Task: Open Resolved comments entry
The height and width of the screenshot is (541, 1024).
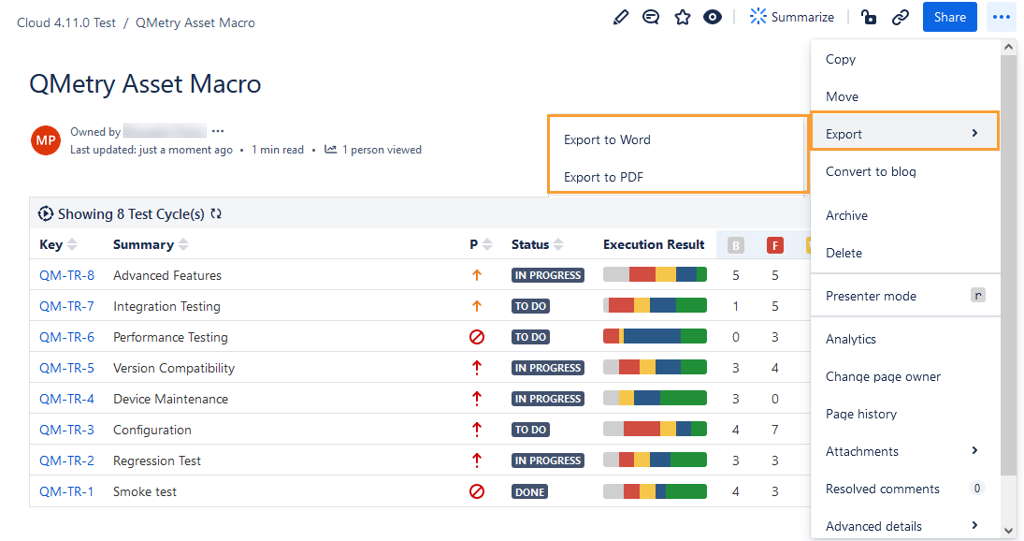Action: pyautogui.click(x=905, y=489)
